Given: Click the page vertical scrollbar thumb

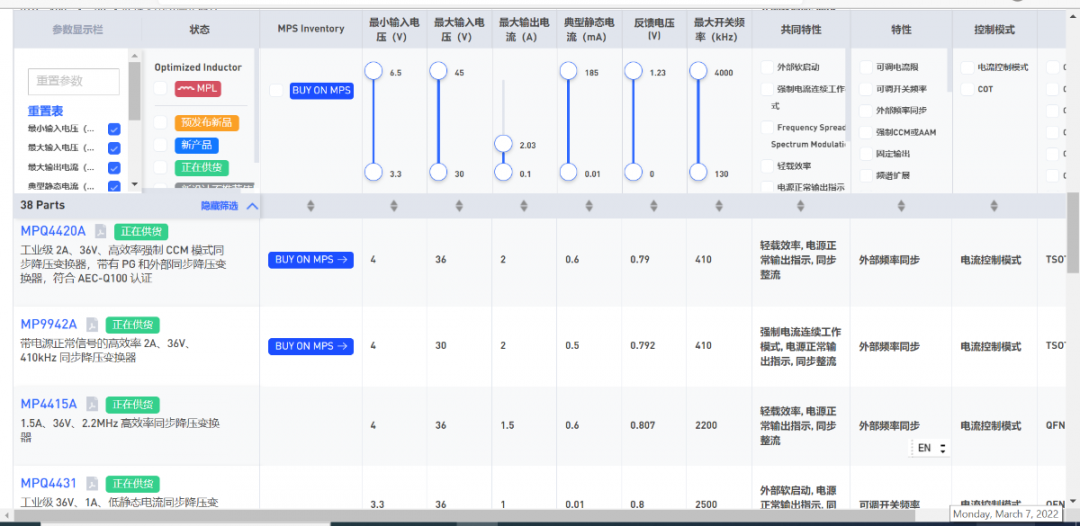Looking at the screenshot, I should tap(1073, 234).
